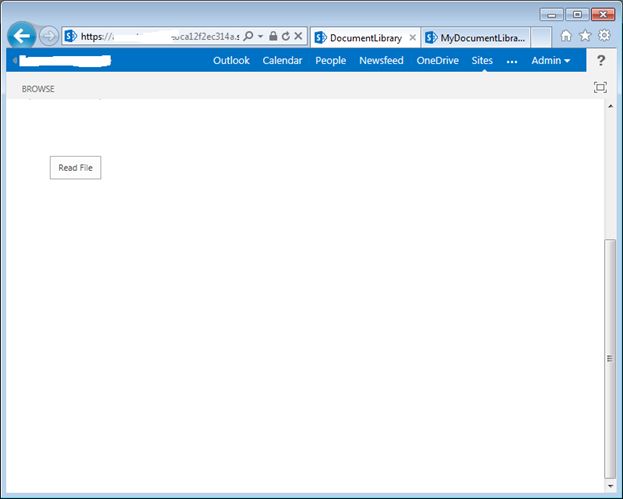Click the scrollbar down arrow
Screen dimensions: 623x499
(610, 486)
